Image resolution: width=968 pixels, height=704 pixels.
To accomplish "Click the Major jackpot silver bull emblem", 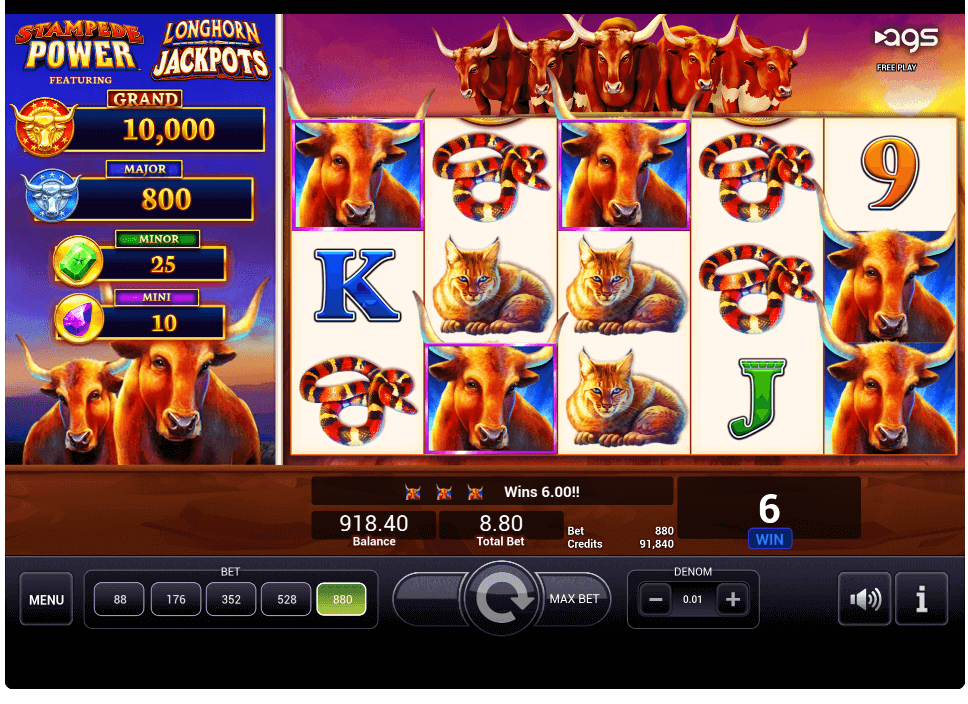I will click(52, 195).
